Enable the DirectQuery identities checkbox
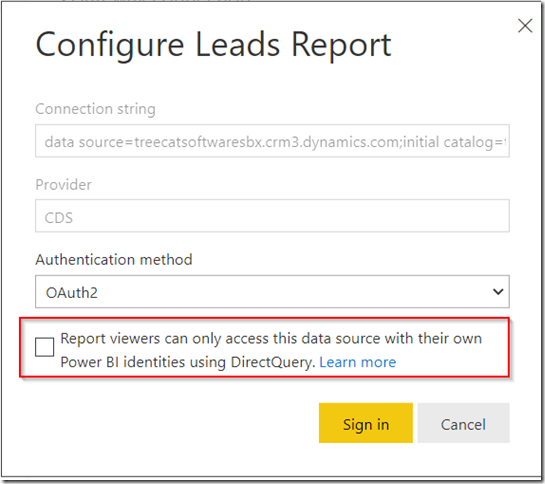Screen dimensions: 545x484 click(x=44, y=347)
